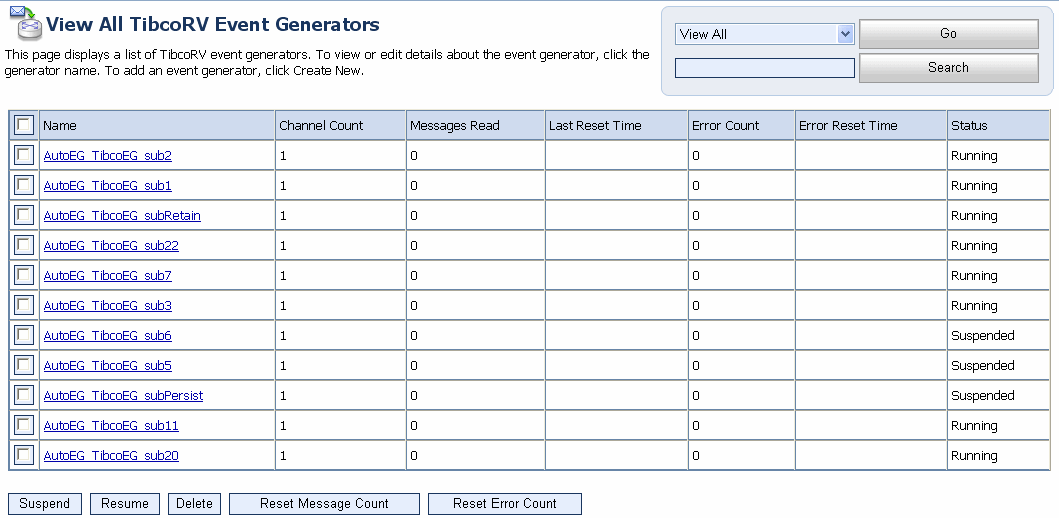Image resolution: width=1059 pixels, height=518 pixels.
Task: Open the View All filter dropdown
Action: pos(765,34)
